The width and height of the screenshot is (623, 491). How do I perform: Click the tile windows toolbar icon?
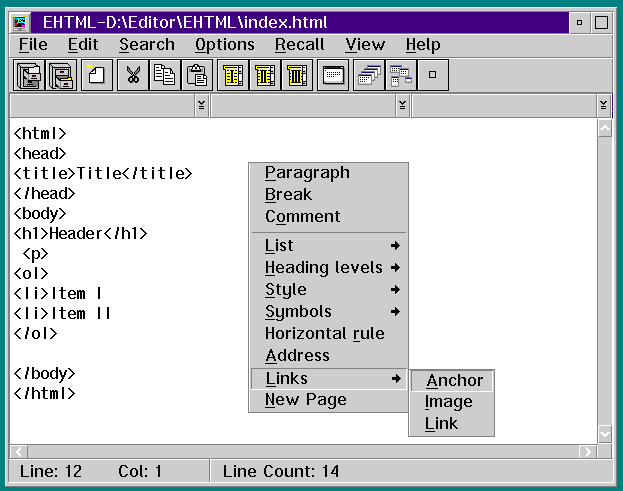pyautogui.click(x=400, y=76)
